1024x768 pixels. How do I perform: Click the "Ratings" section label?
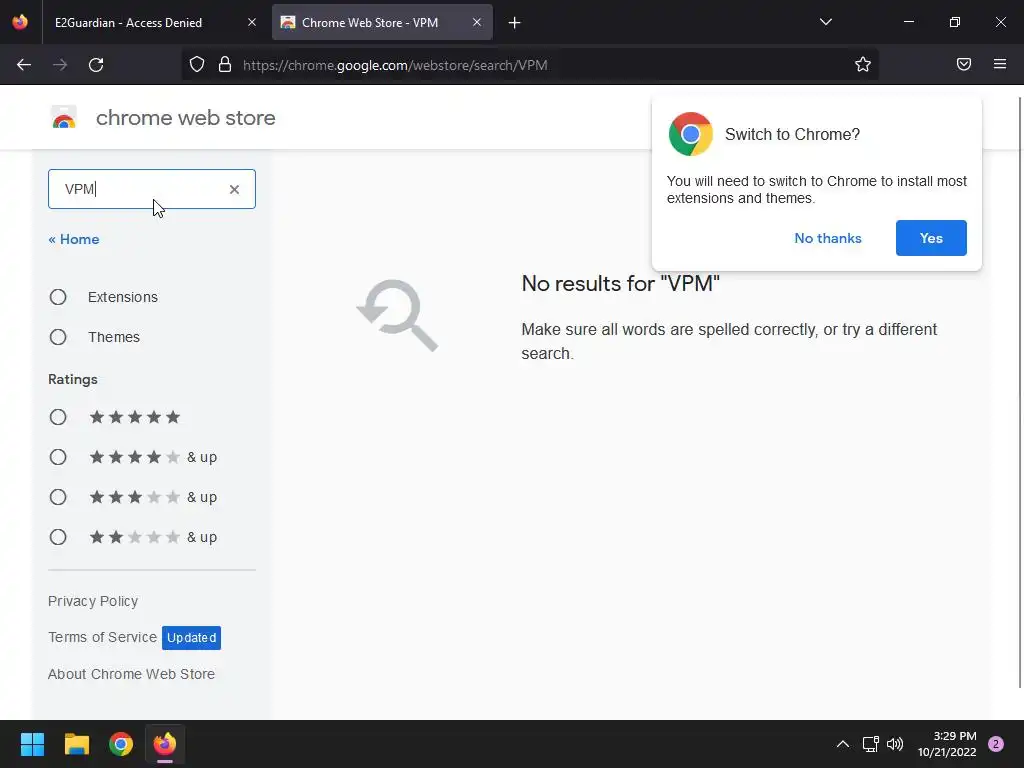click(x=72, y=379)
